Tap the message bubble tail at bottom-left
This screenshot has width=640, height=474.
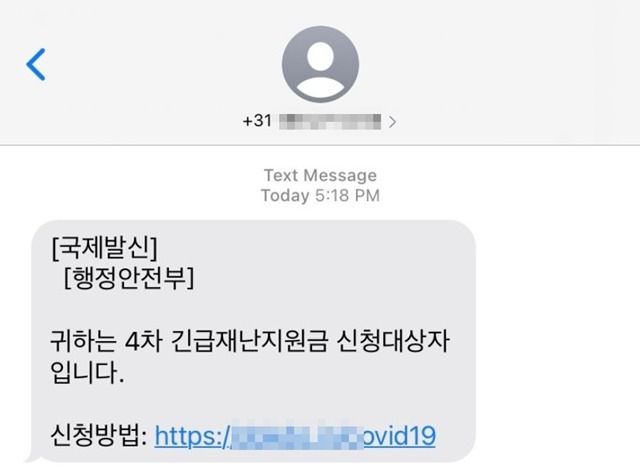tap(32, 458)
